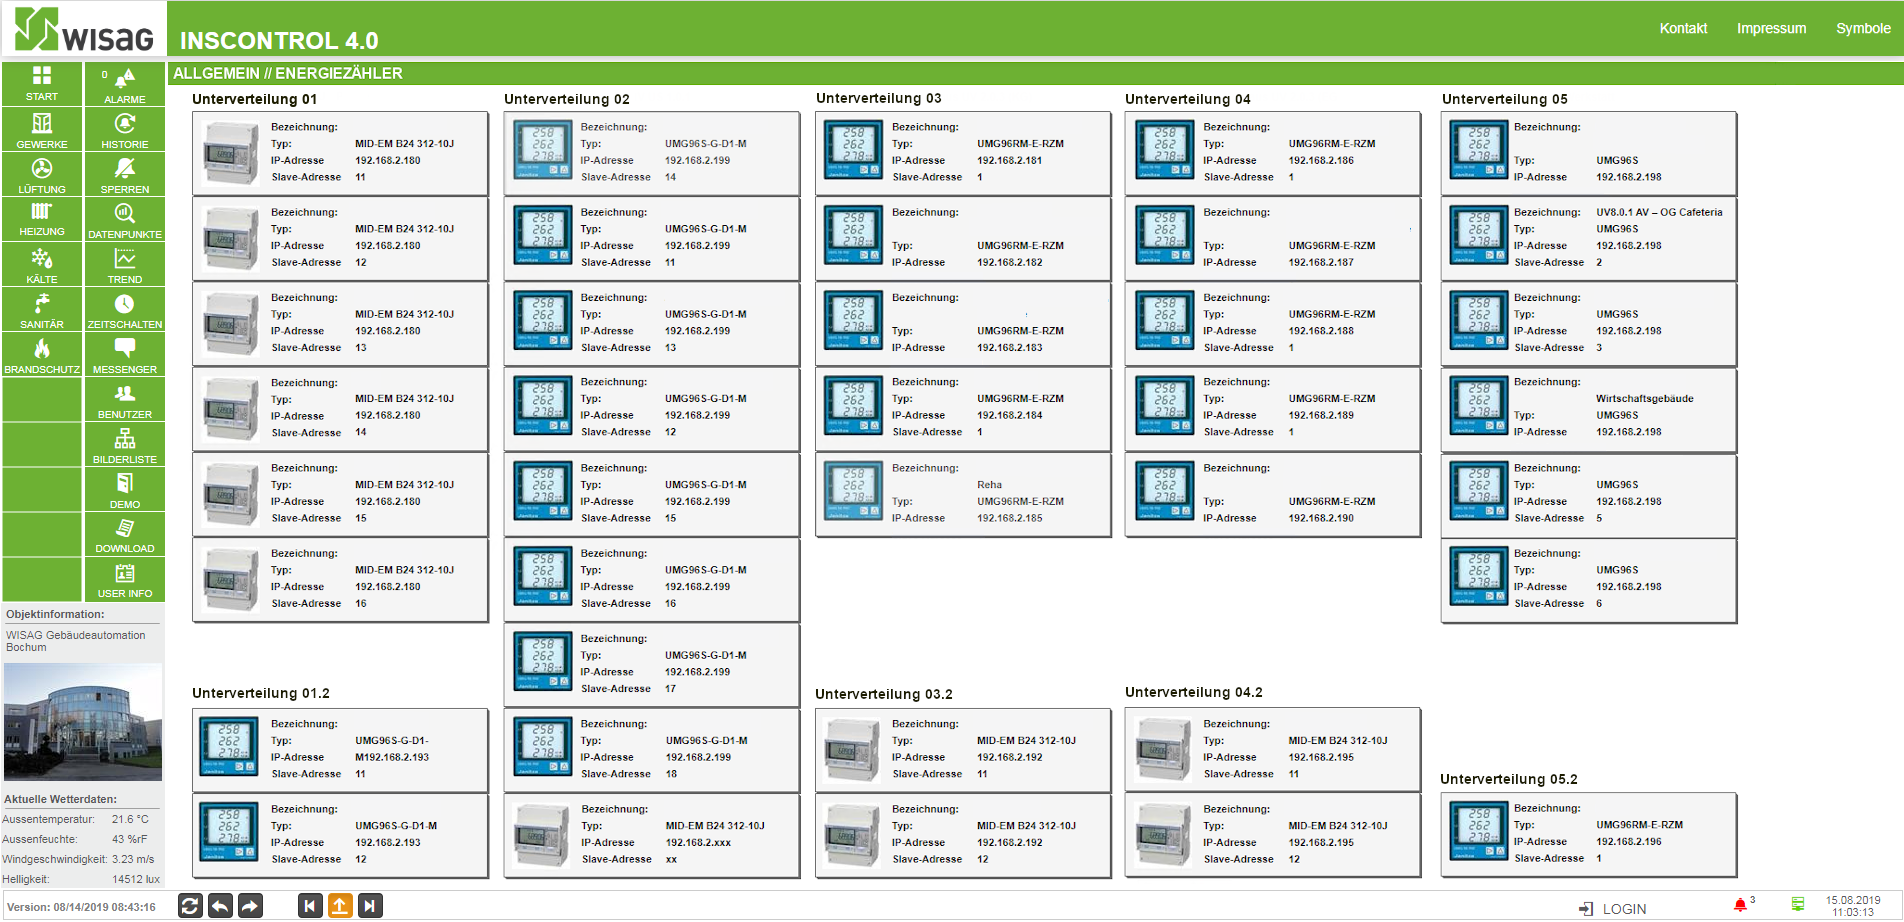Screen dimensions: 1904x922
Task: Open the LÜFTUNG section
Action: tap(42, 174)
